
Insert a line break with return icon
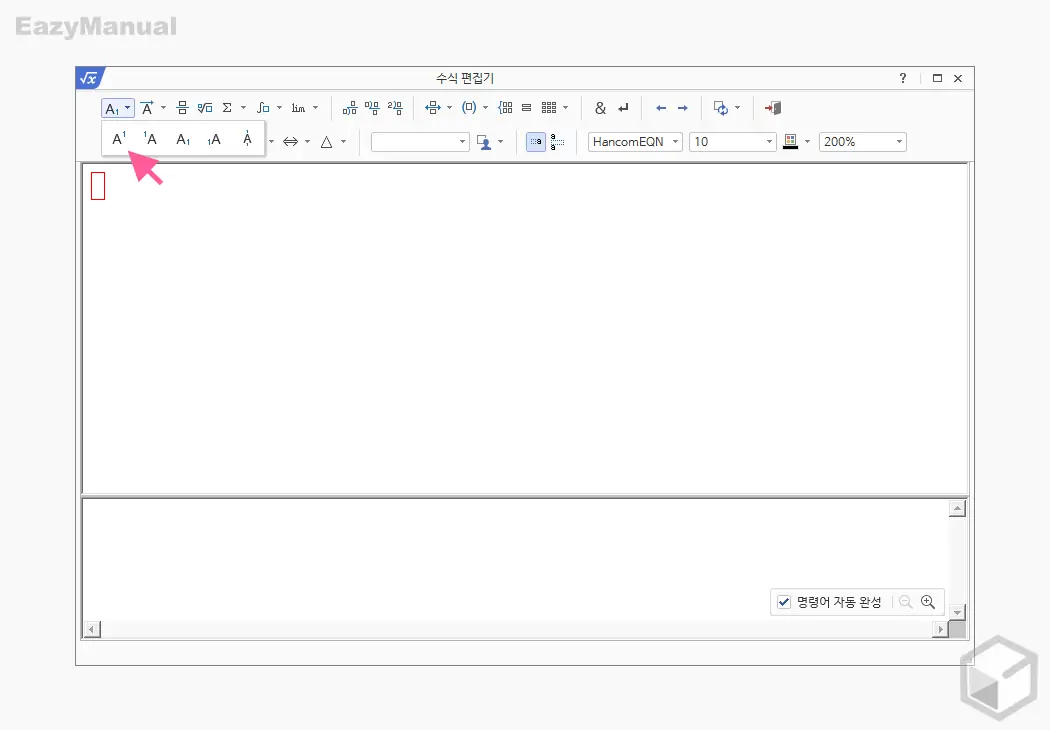coord(623,108)
